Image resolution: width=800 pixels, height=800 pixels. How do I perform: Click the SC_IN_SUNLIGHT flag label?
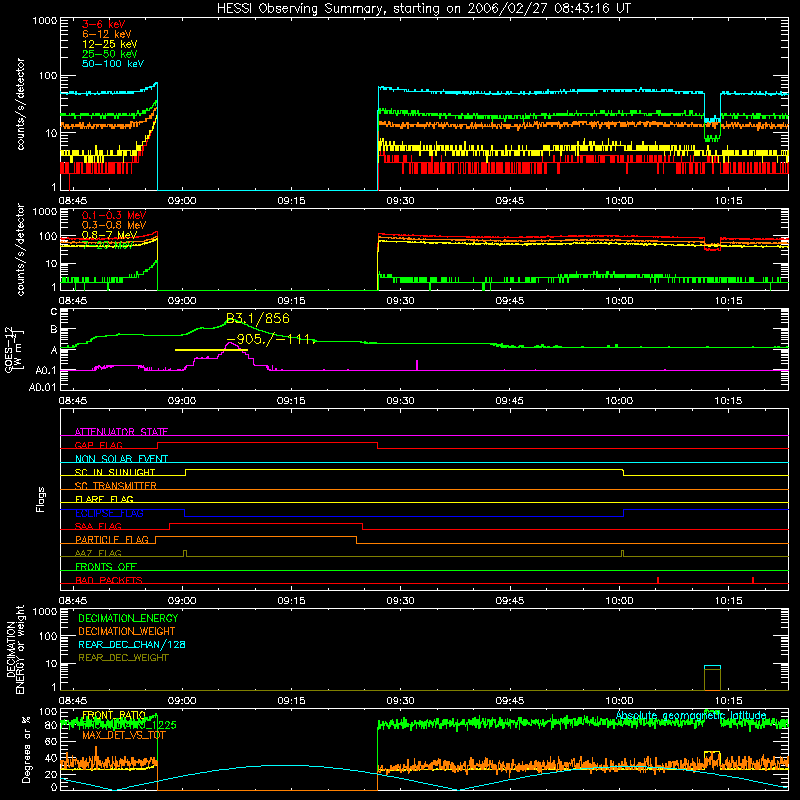(115, 472)
